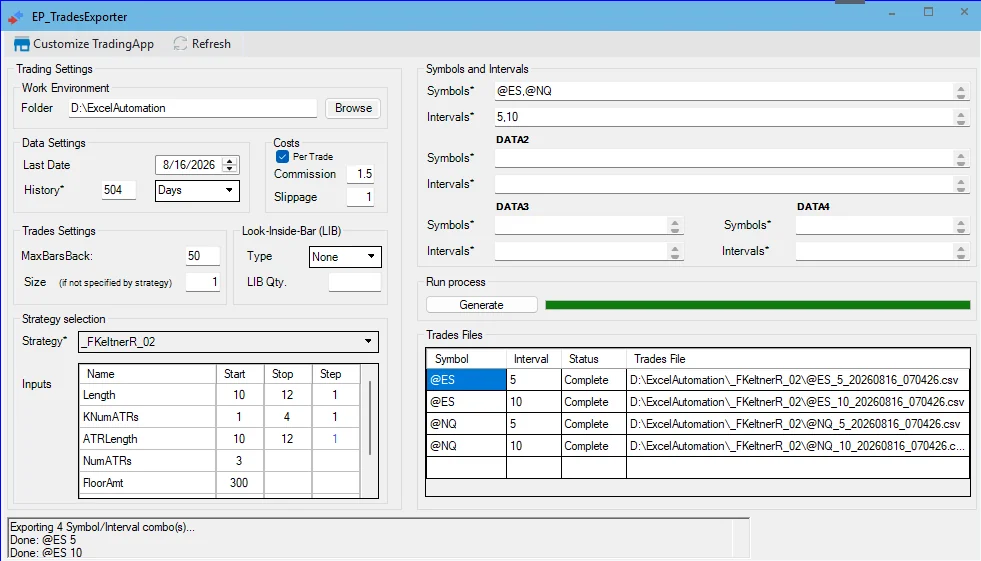
Task: Click the Generate button
Action: (x=481, y=305)
